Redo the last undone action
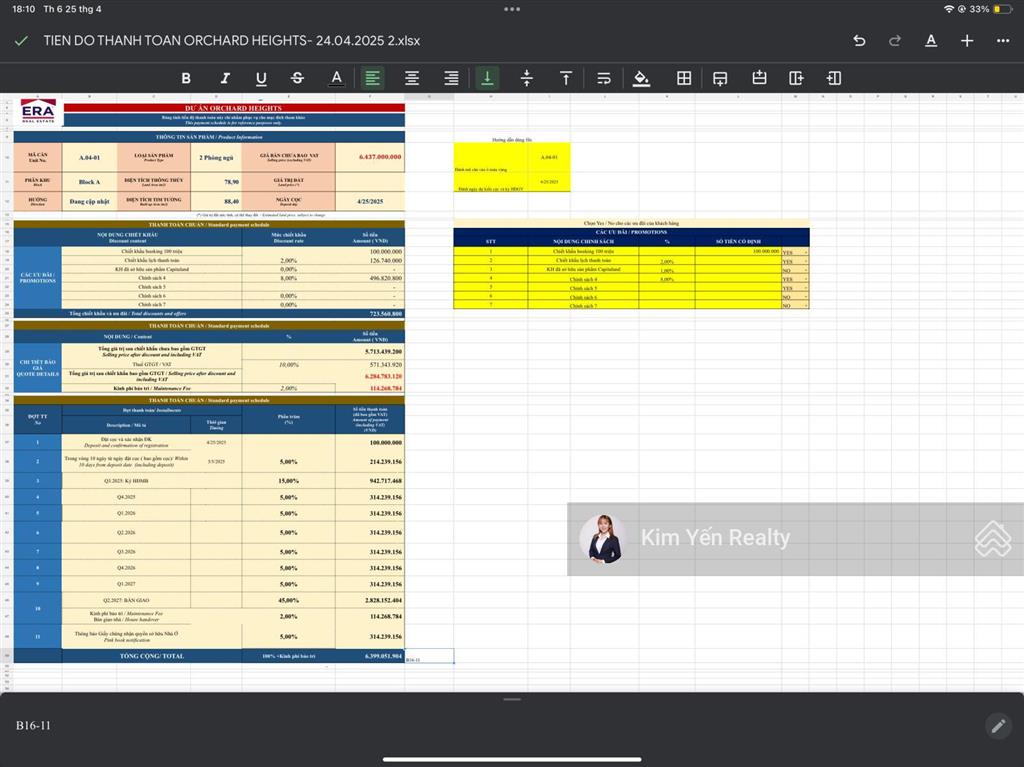Screen dimensions: 1024x767 895,41
